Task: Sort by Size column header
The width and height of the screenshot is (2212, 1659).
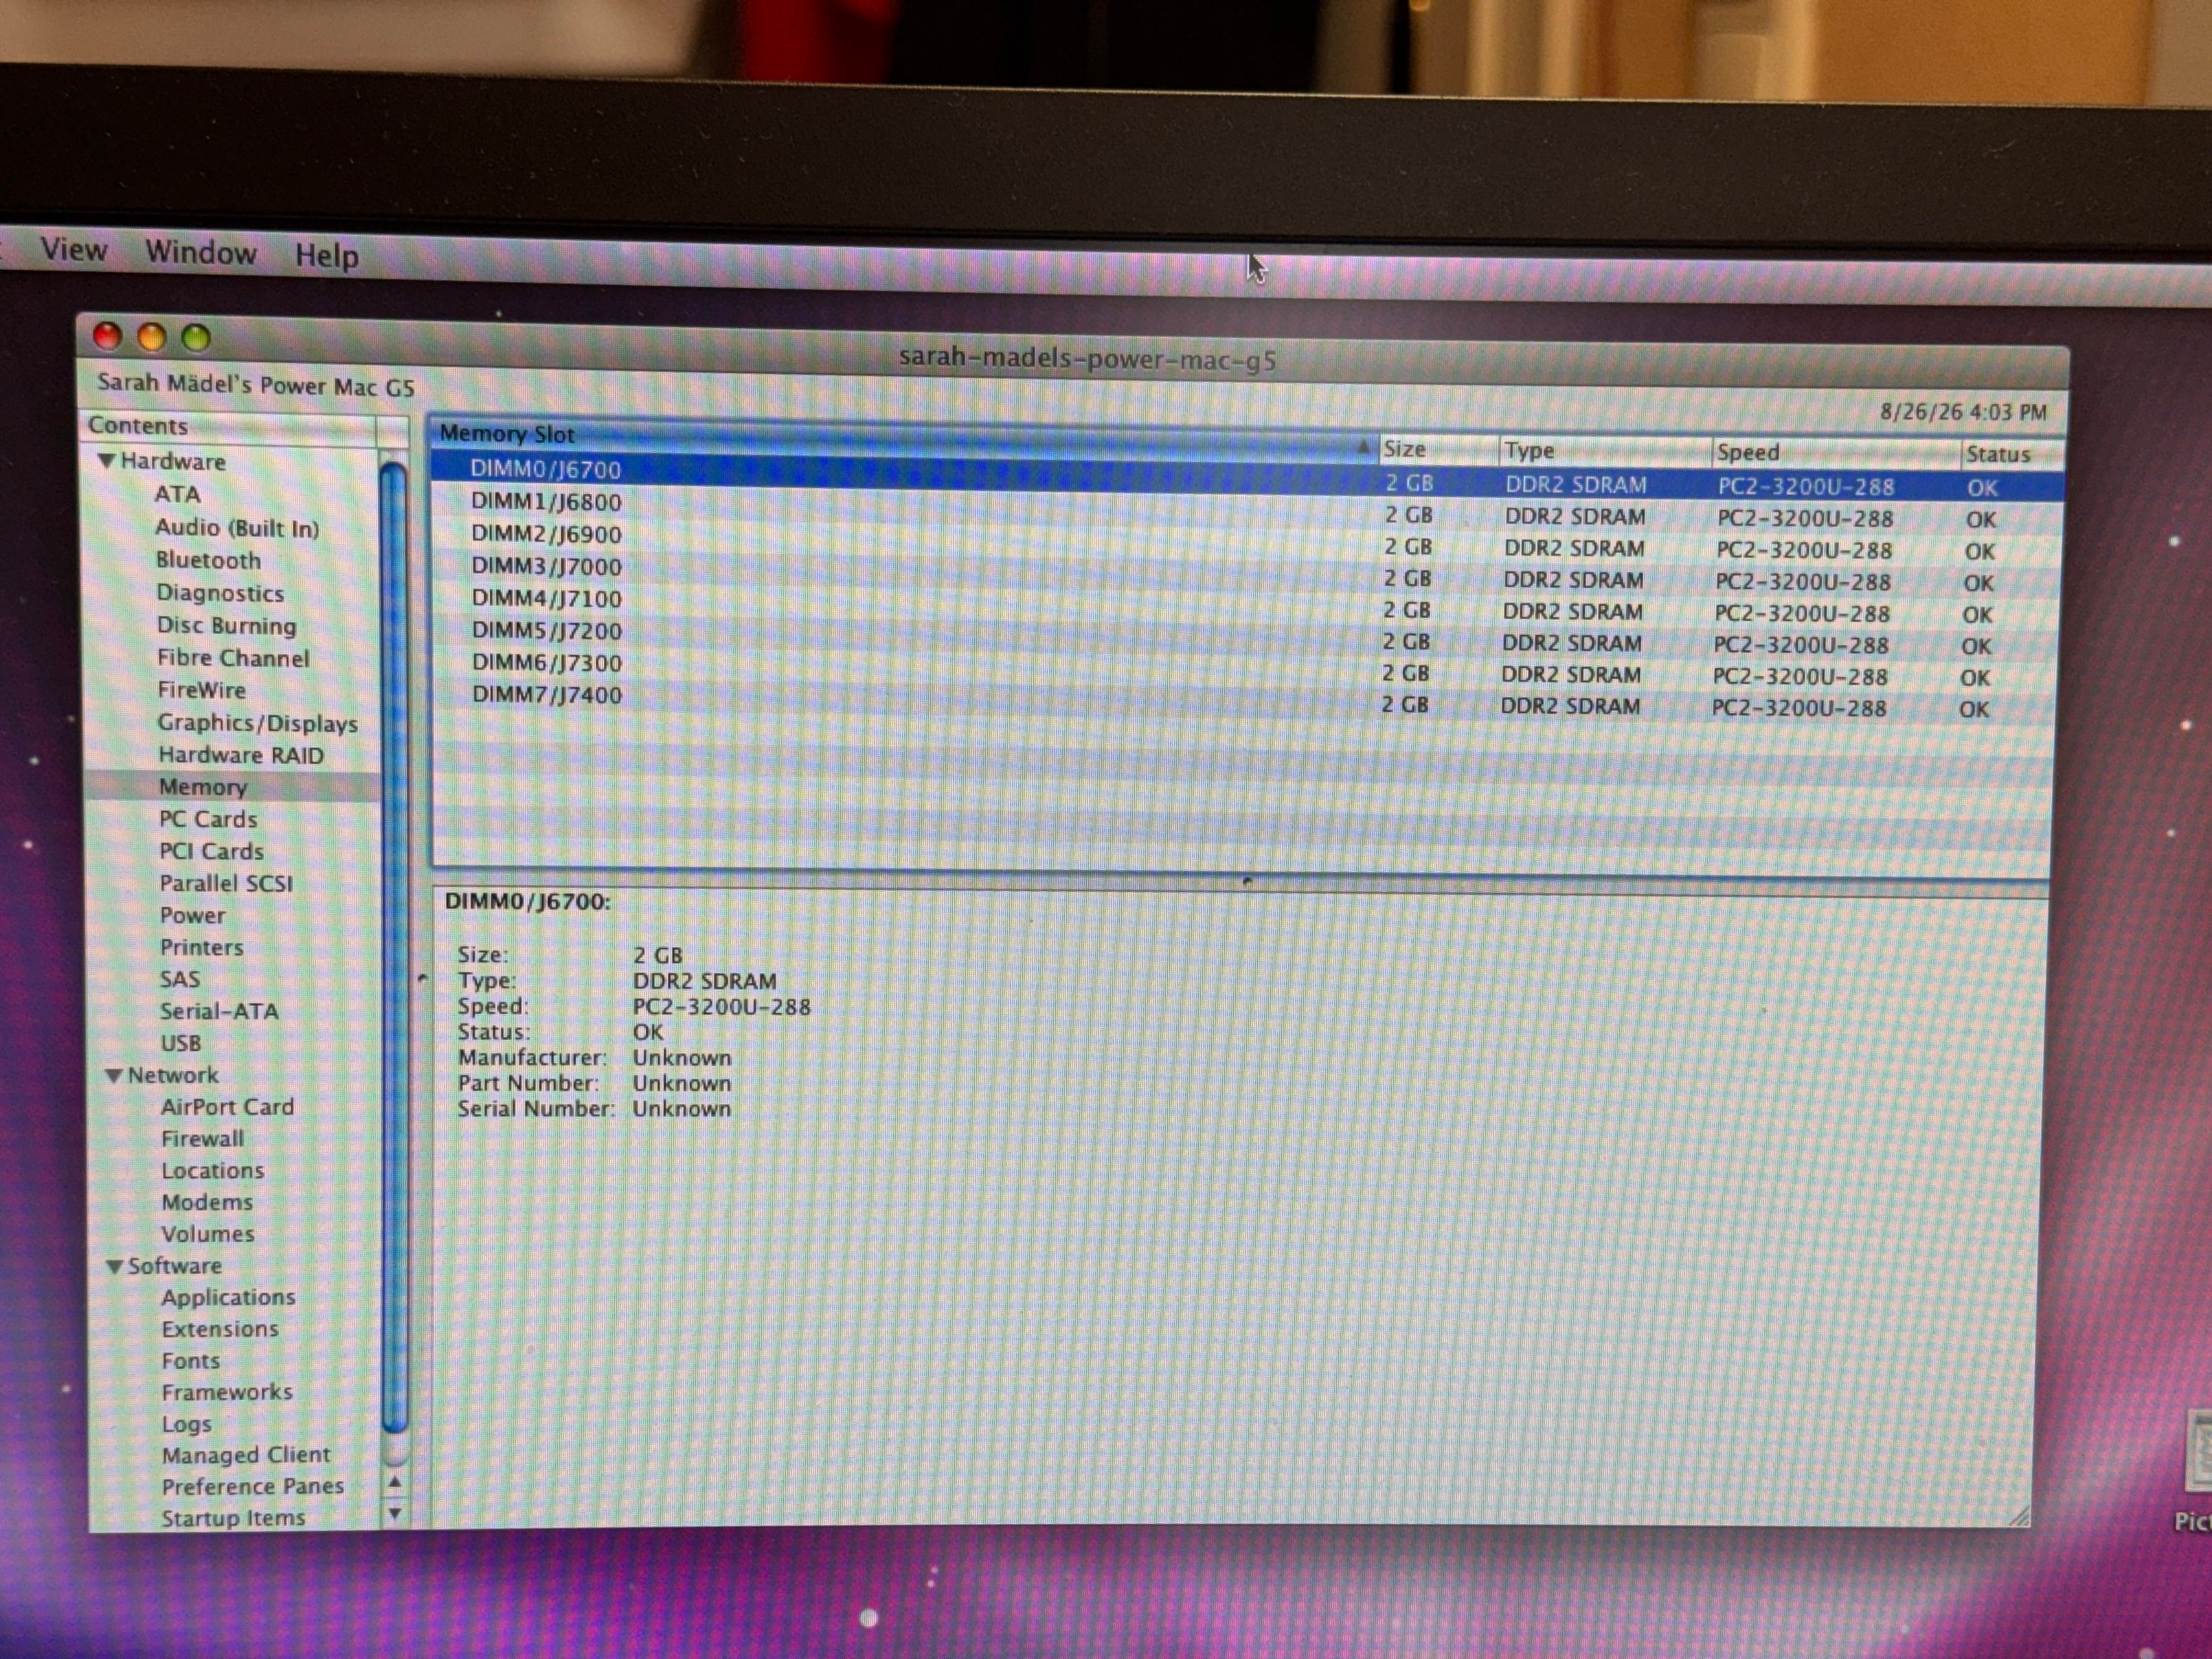Action: pyautogui.click(x=1438, y=450)
